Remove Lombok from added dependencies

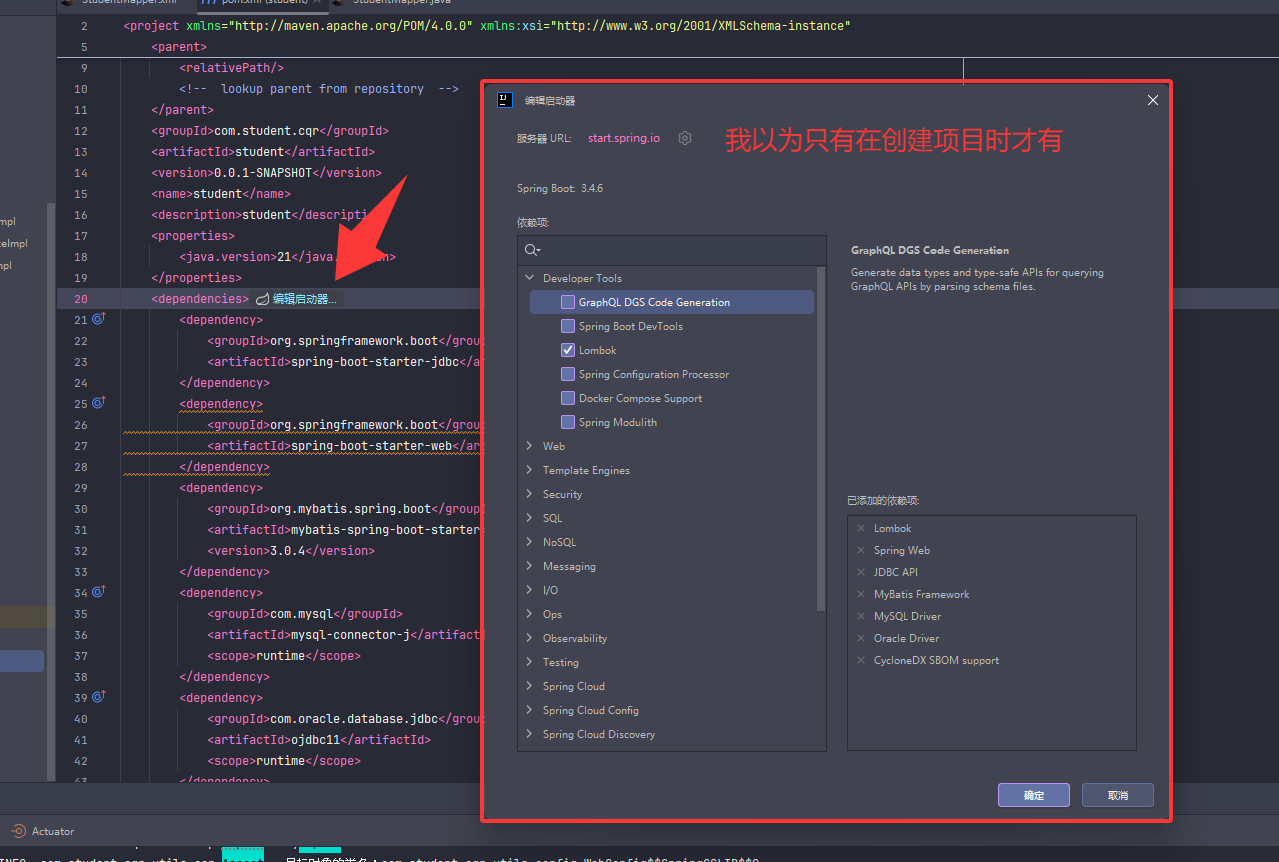[x=861, y=528]
